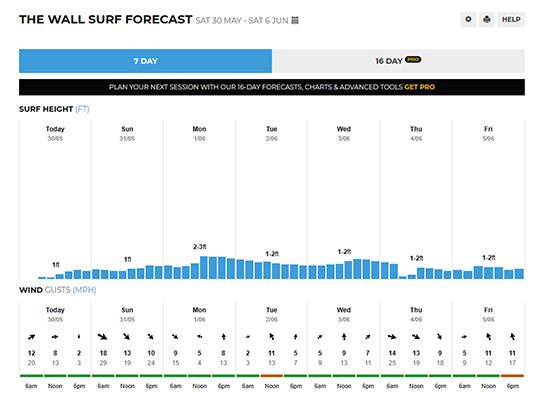Follow the GET PRO link
The image size is (533, 399).
(x=419, y=87)
